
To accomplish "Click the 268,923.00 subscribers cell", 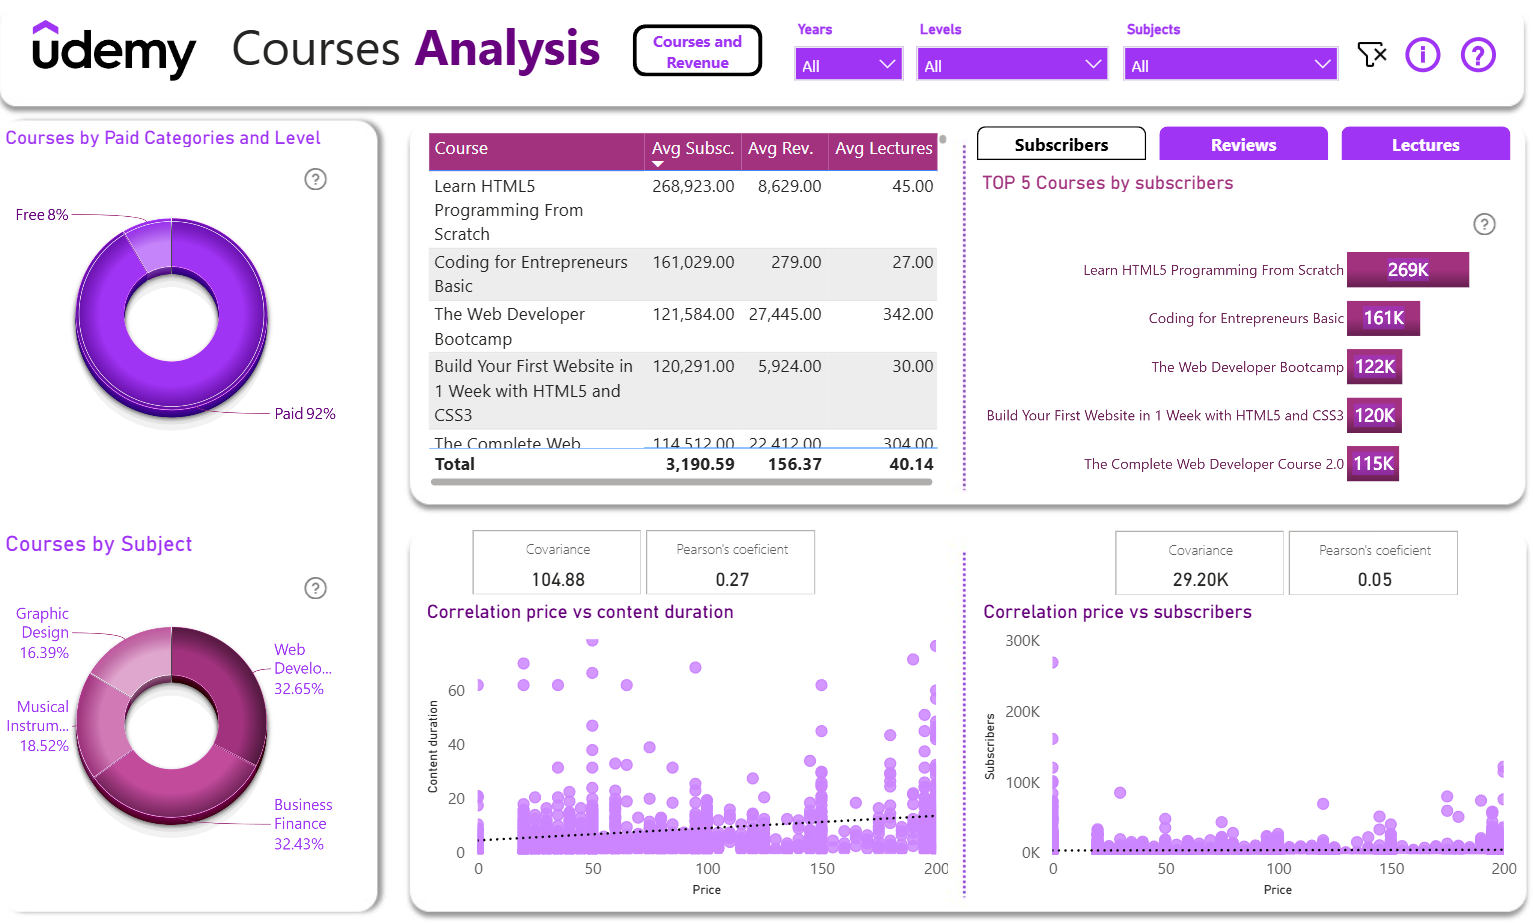I will 693,186.
